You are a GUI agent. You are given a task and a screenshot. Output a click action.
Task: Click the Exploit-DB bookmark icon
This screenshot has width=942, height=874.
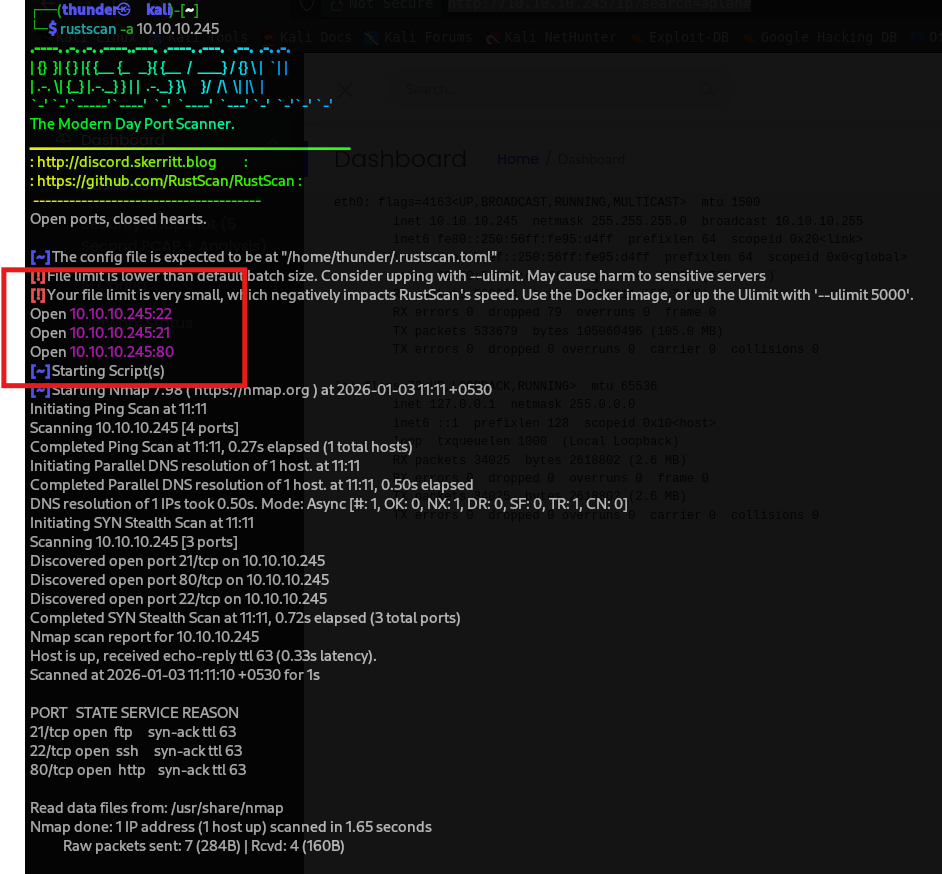[636, 37]
